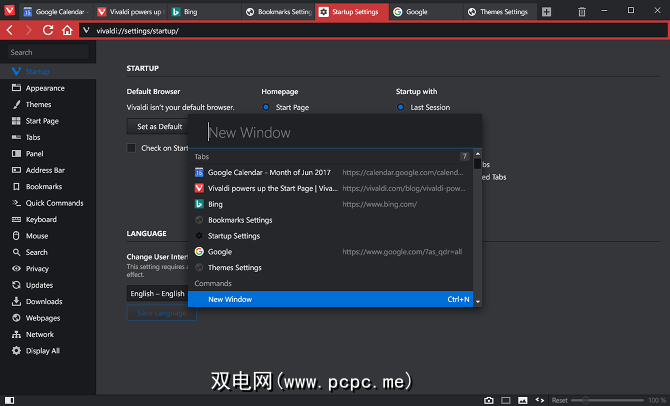Open the Vivaldi menu logo button
Image resolution: width=670 pixels, height=406 pixels.
tap(9, 10)
